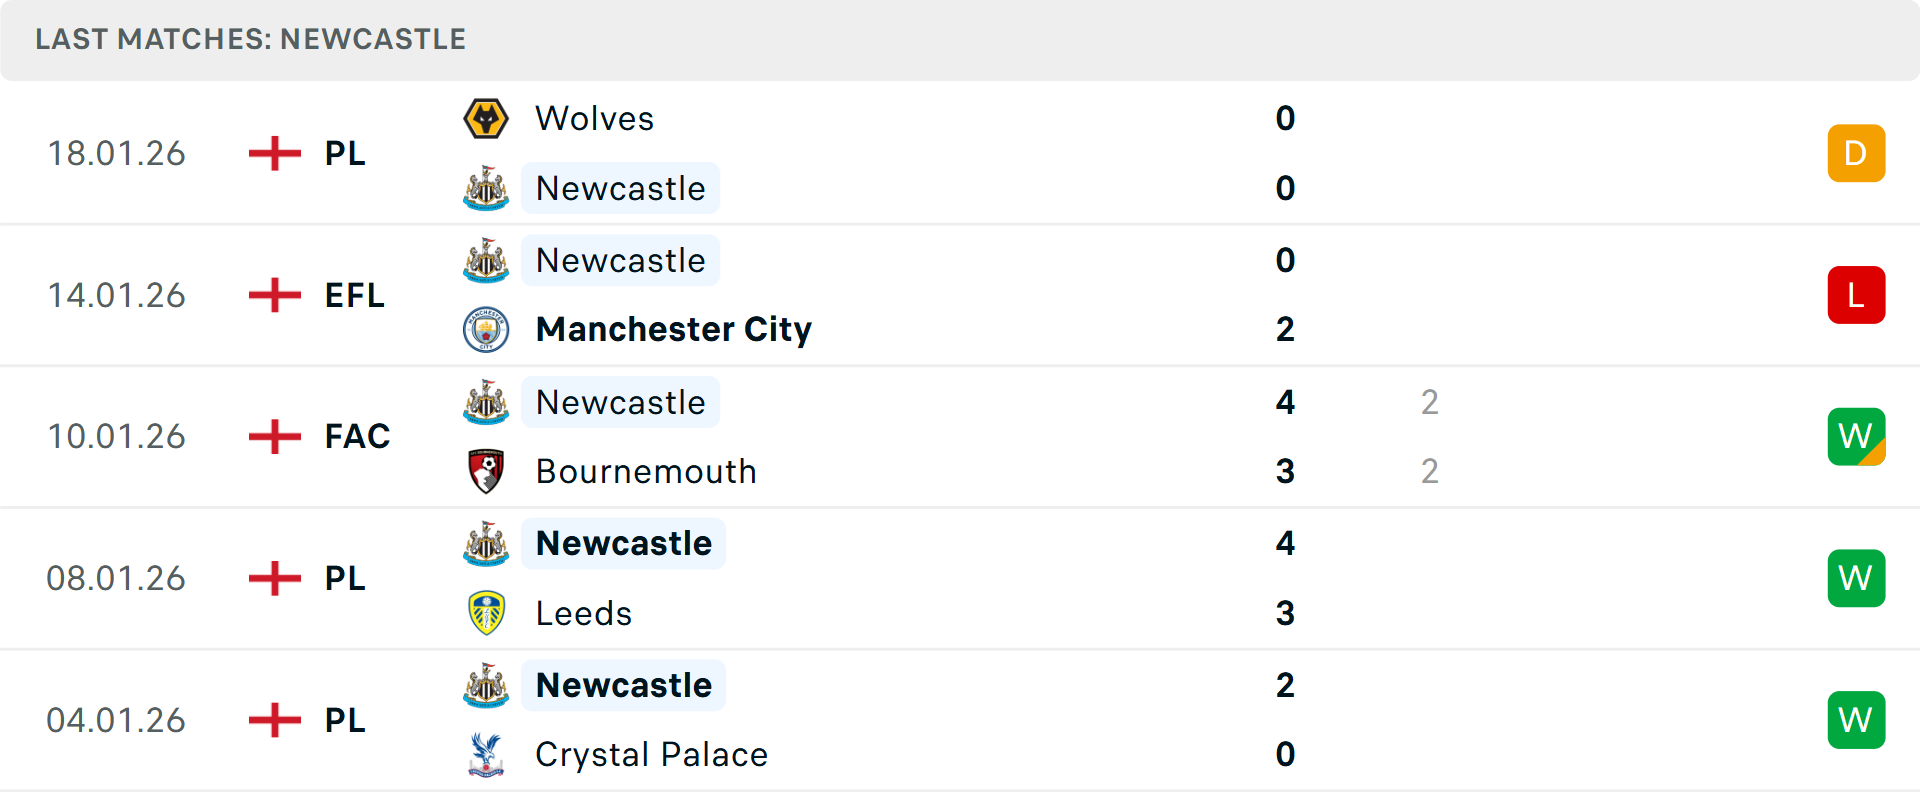Image resolution: width=1920 pixels, height=792 pixels.
Task: Click the Leeds club crest
Action: (486, 613)
